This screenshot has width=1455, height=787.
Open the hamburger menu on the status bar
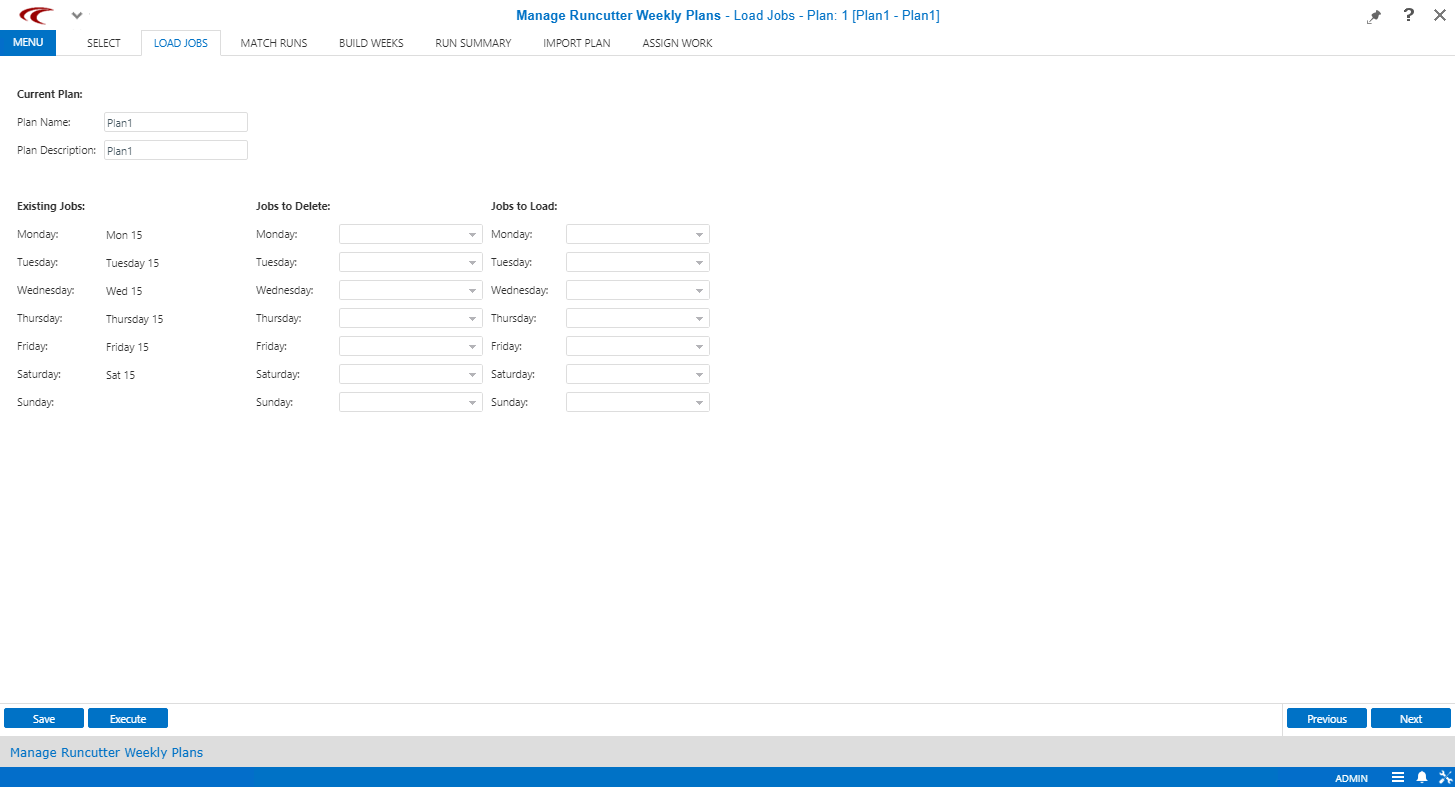pos(1398,777)
